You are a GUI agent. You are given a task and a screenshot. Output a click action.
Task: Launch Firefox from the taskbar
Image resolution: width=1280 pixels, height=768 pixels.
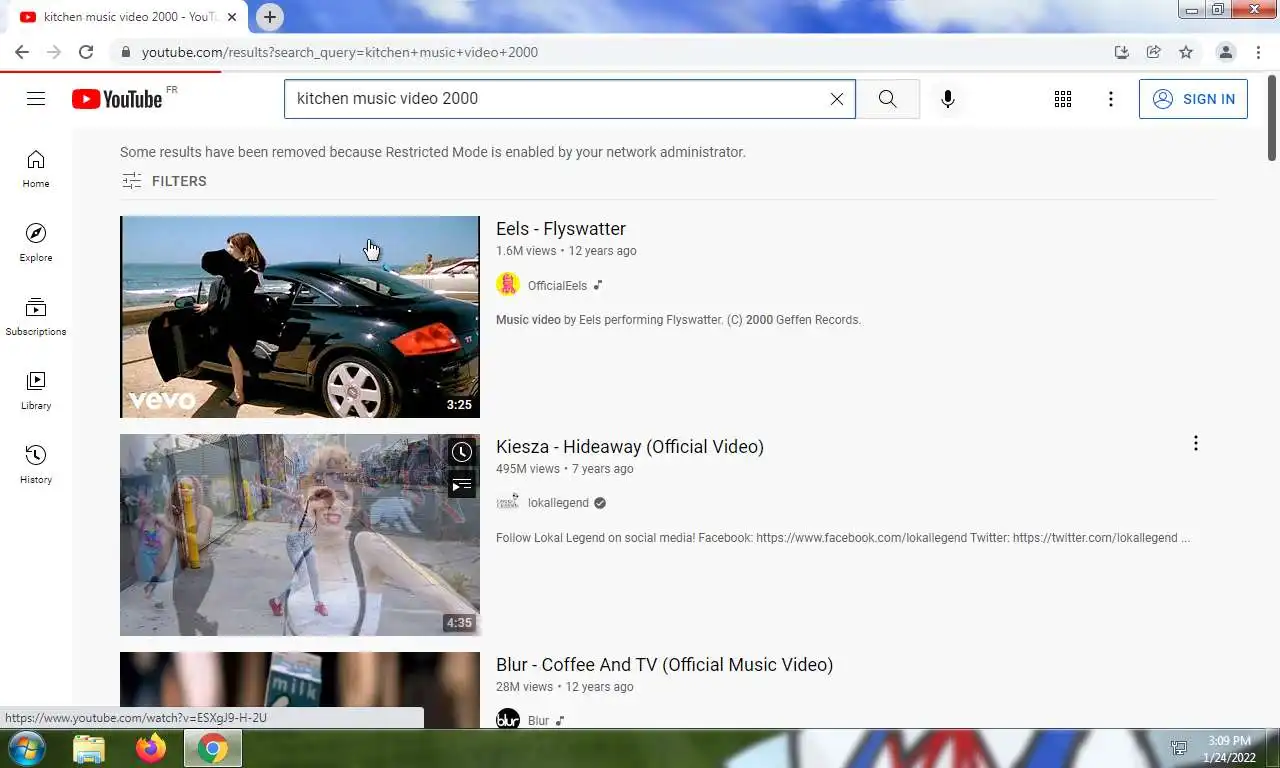(x=151, y=748)
